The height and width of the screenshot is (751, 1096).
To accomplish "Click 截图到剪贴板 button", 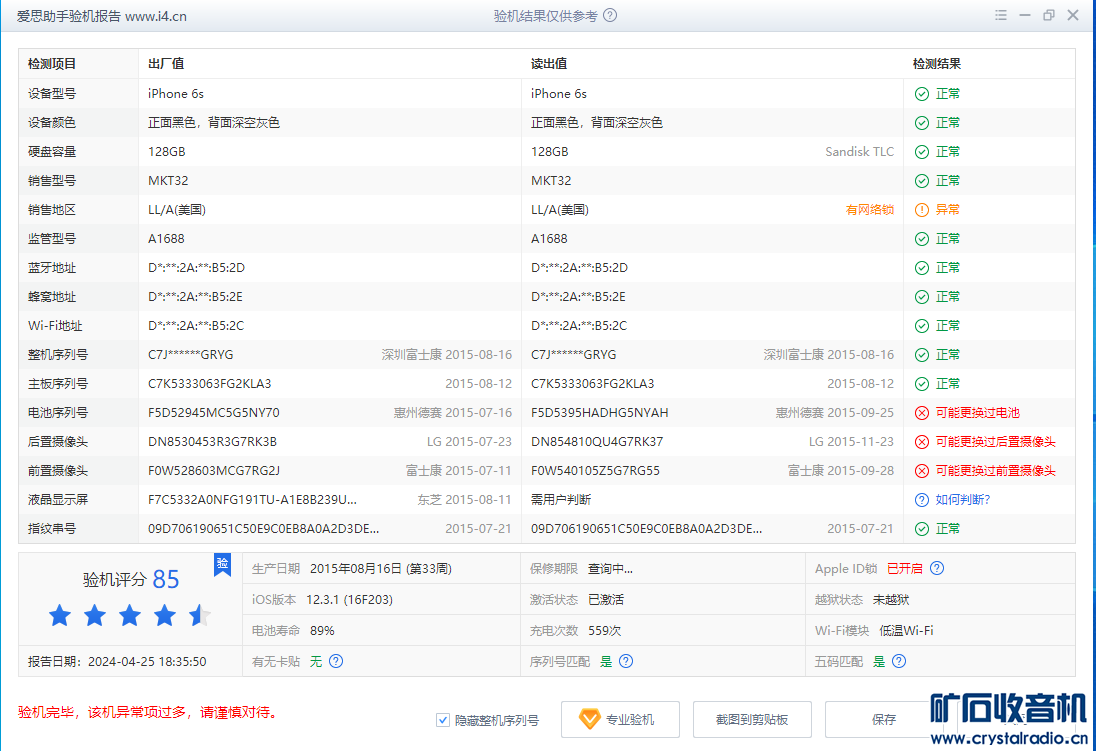I will (752, 720).
